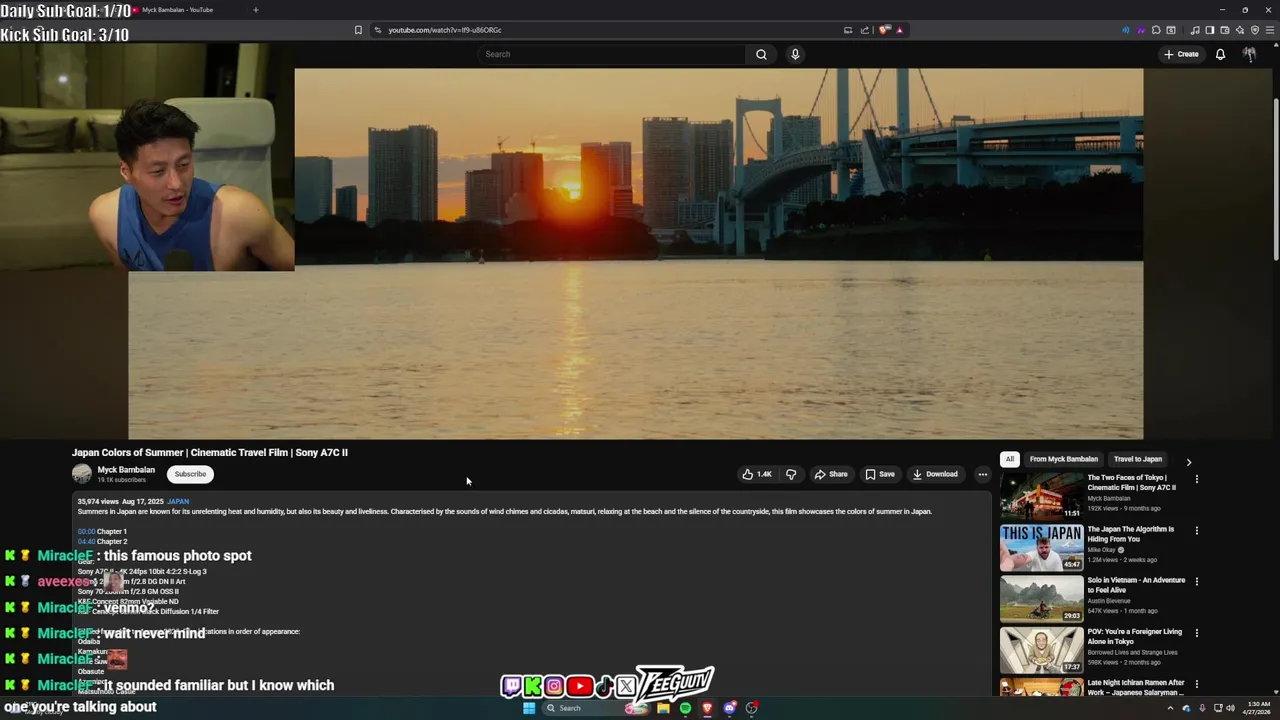Open options menu for Solo in Vietnam
This screenshot has height=720, width=1280.
tap(1196, 581)
